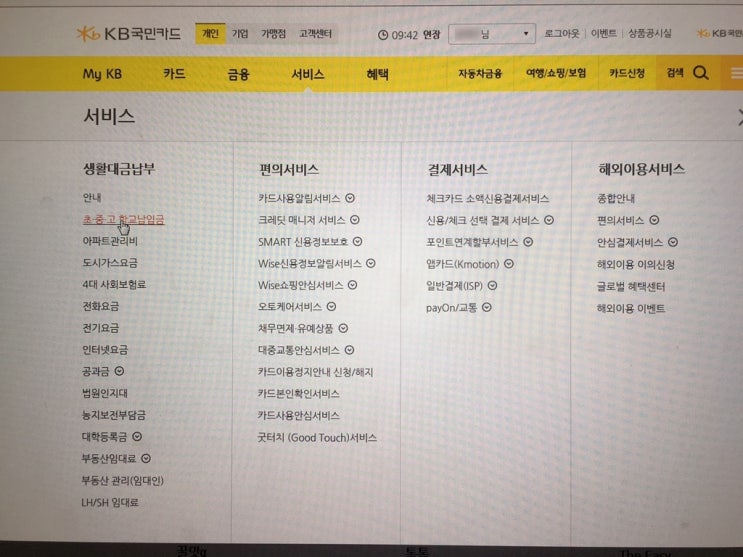This screenshot has height=557, width=743.
Task: Select the 고객센터 tab
Action: [x=316, y=34]
